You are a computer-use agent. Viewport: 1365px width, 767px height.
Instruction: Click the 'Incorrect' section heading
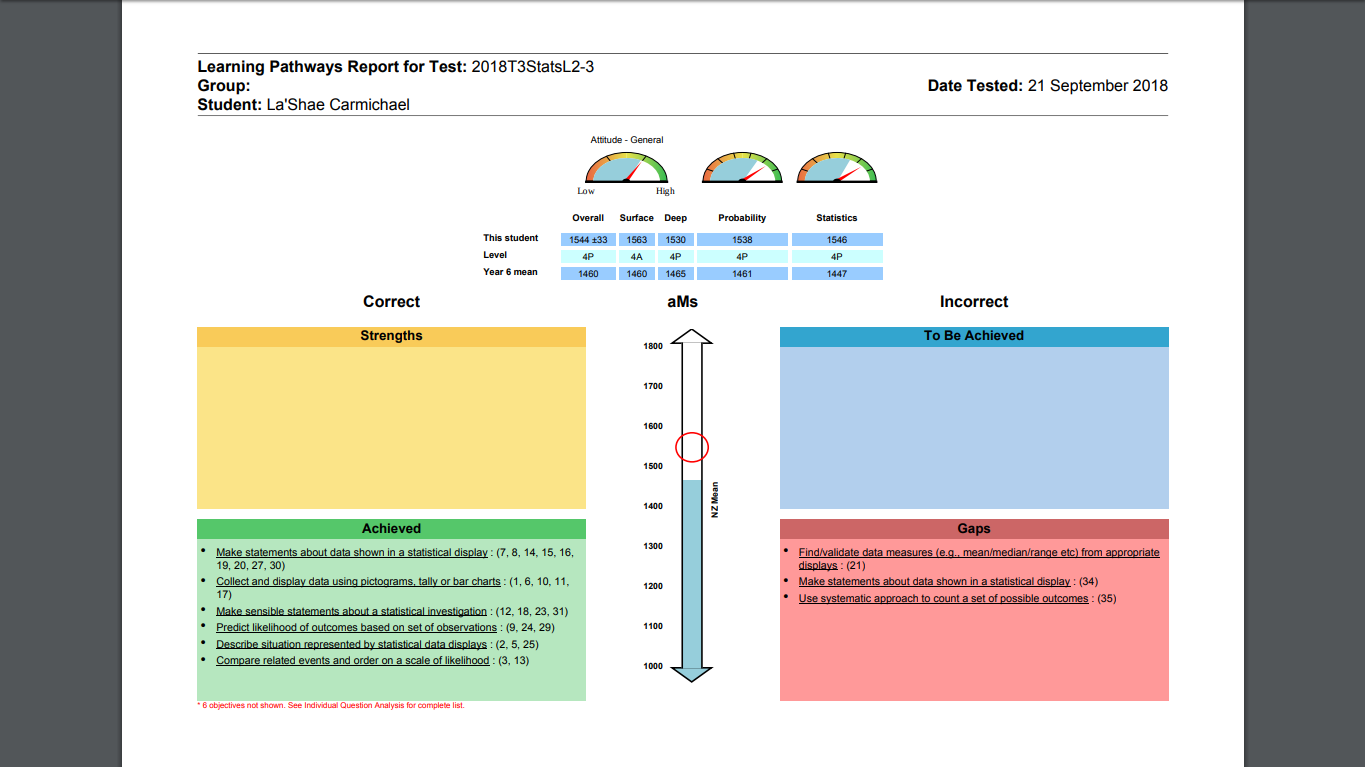pos(974,302)
